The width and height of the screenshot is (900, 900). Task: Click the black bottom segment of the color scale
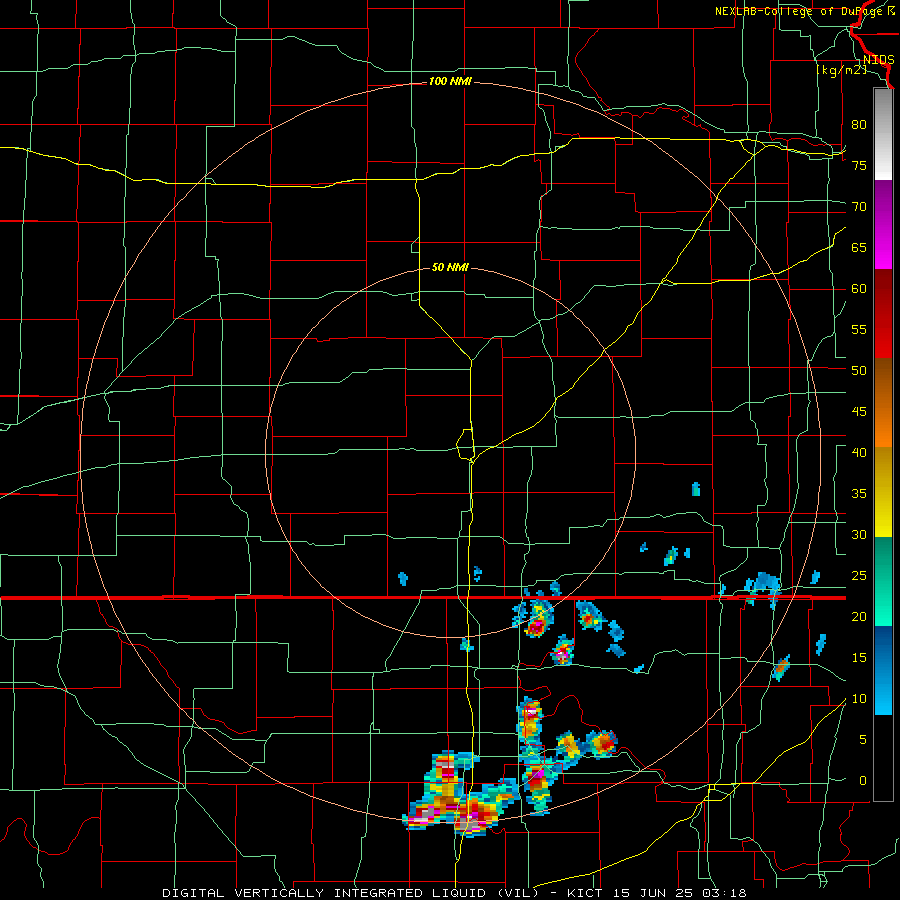883,758
